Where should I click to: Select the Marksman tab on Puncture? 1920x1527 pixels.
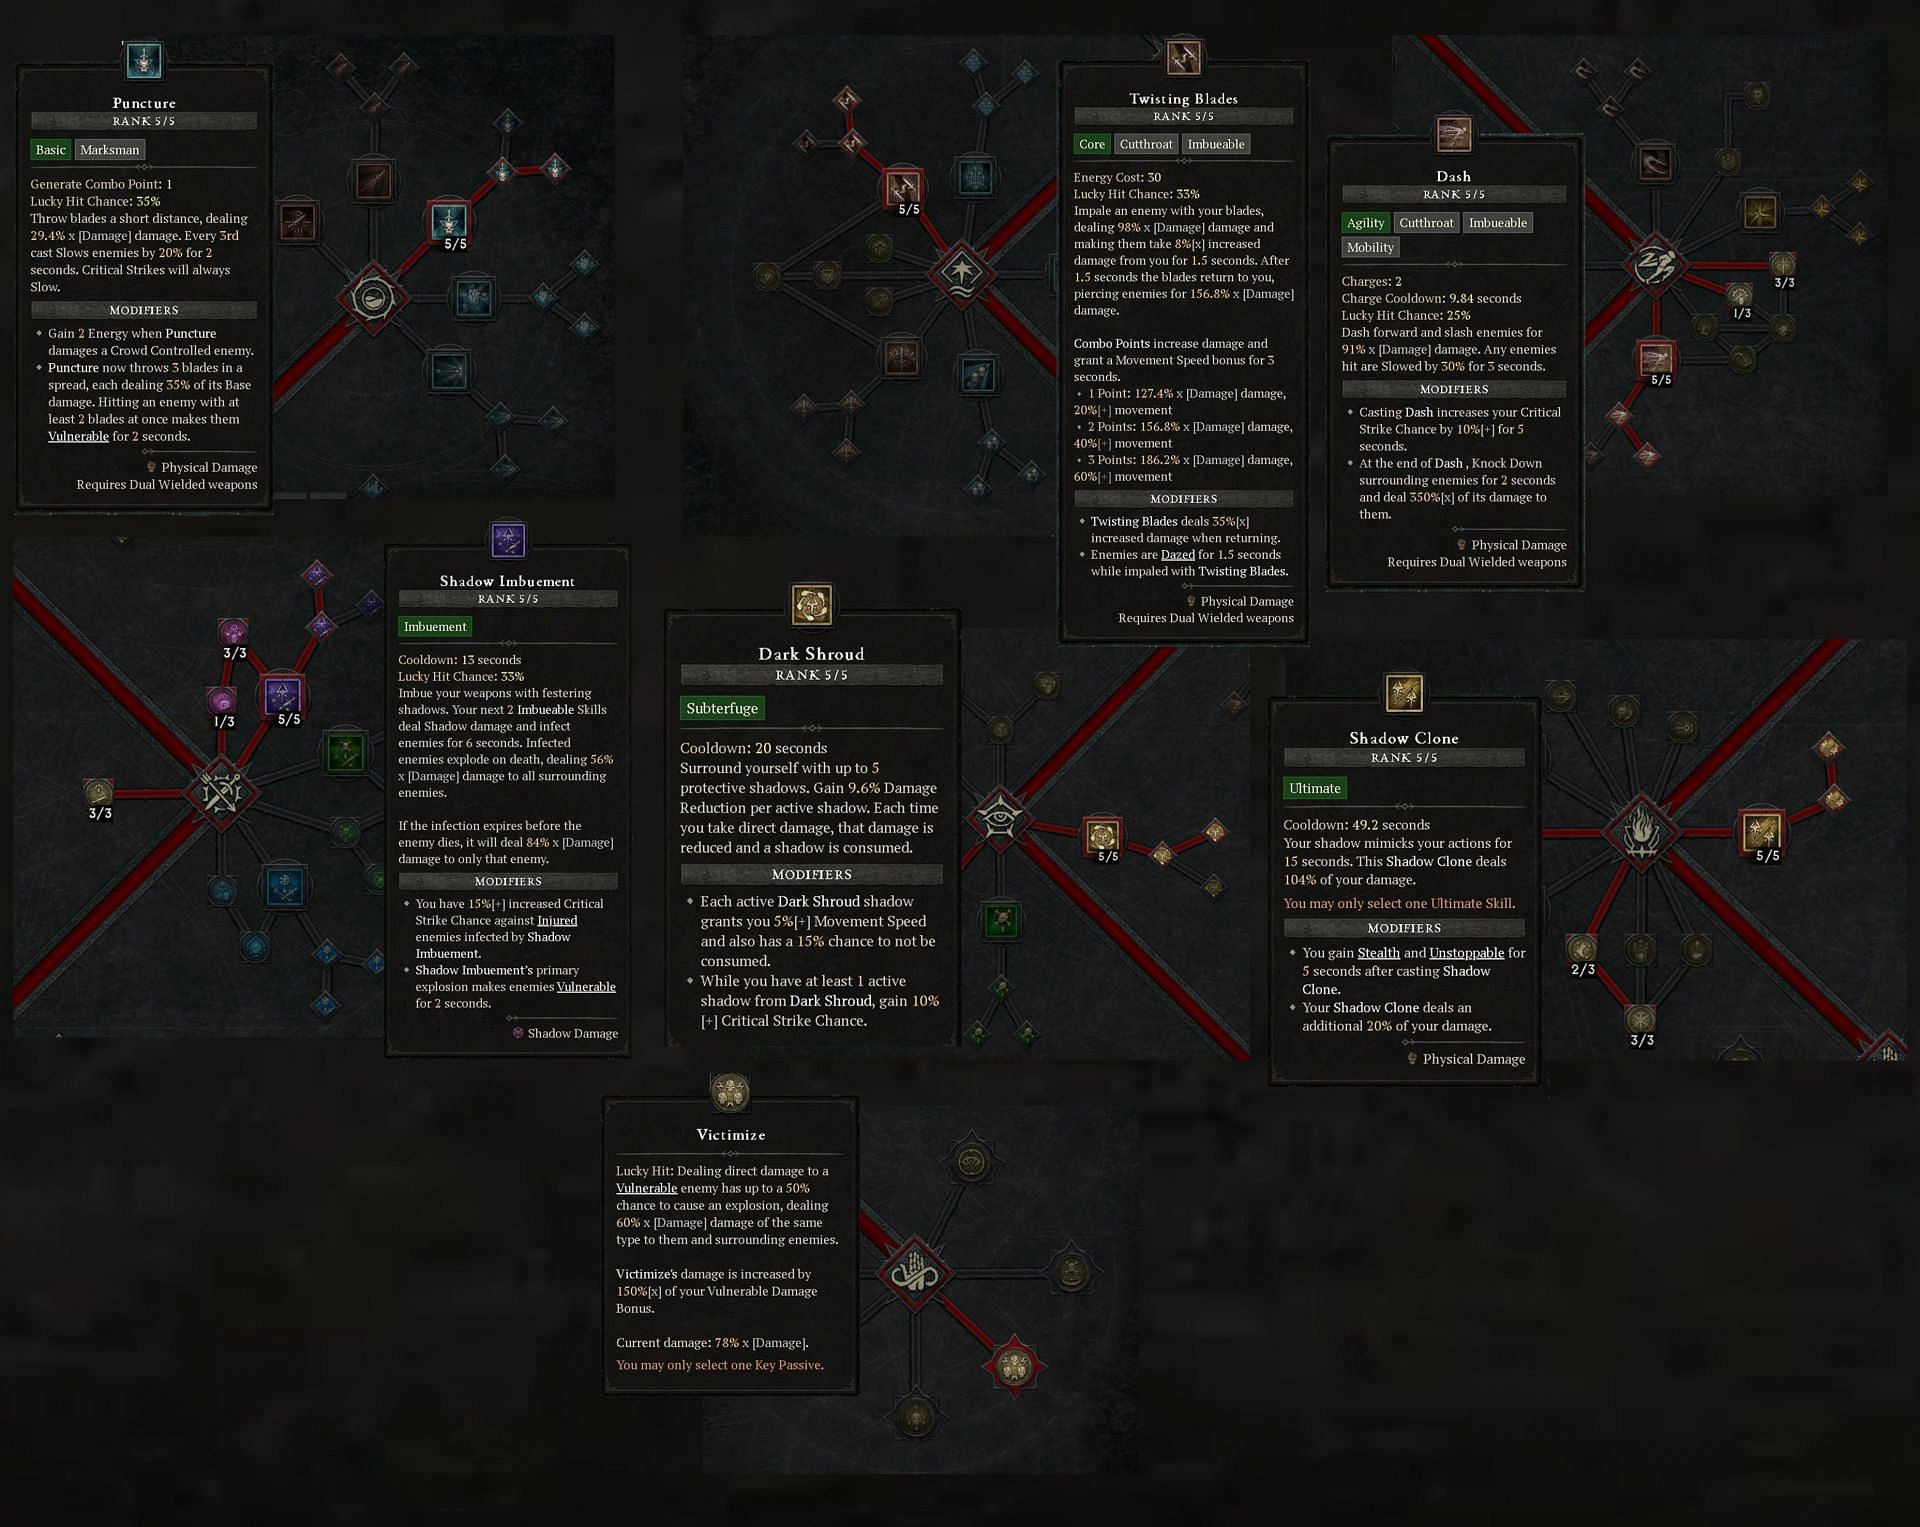point(111,150)
